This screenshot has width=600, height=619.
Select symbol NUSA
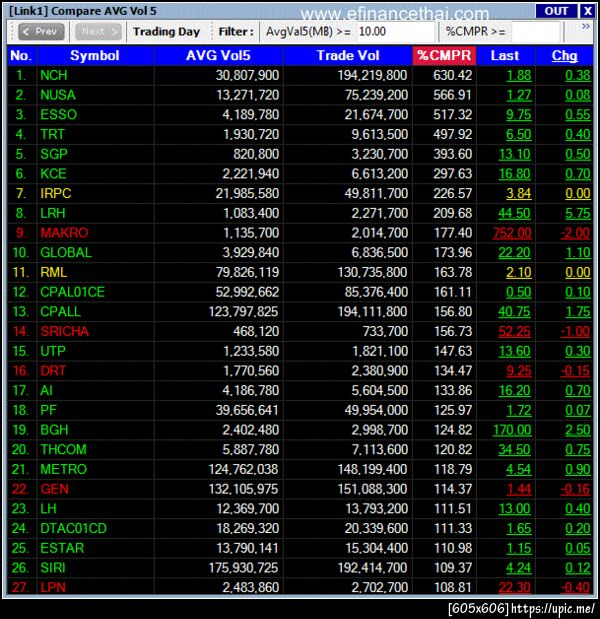click(58, 95)
